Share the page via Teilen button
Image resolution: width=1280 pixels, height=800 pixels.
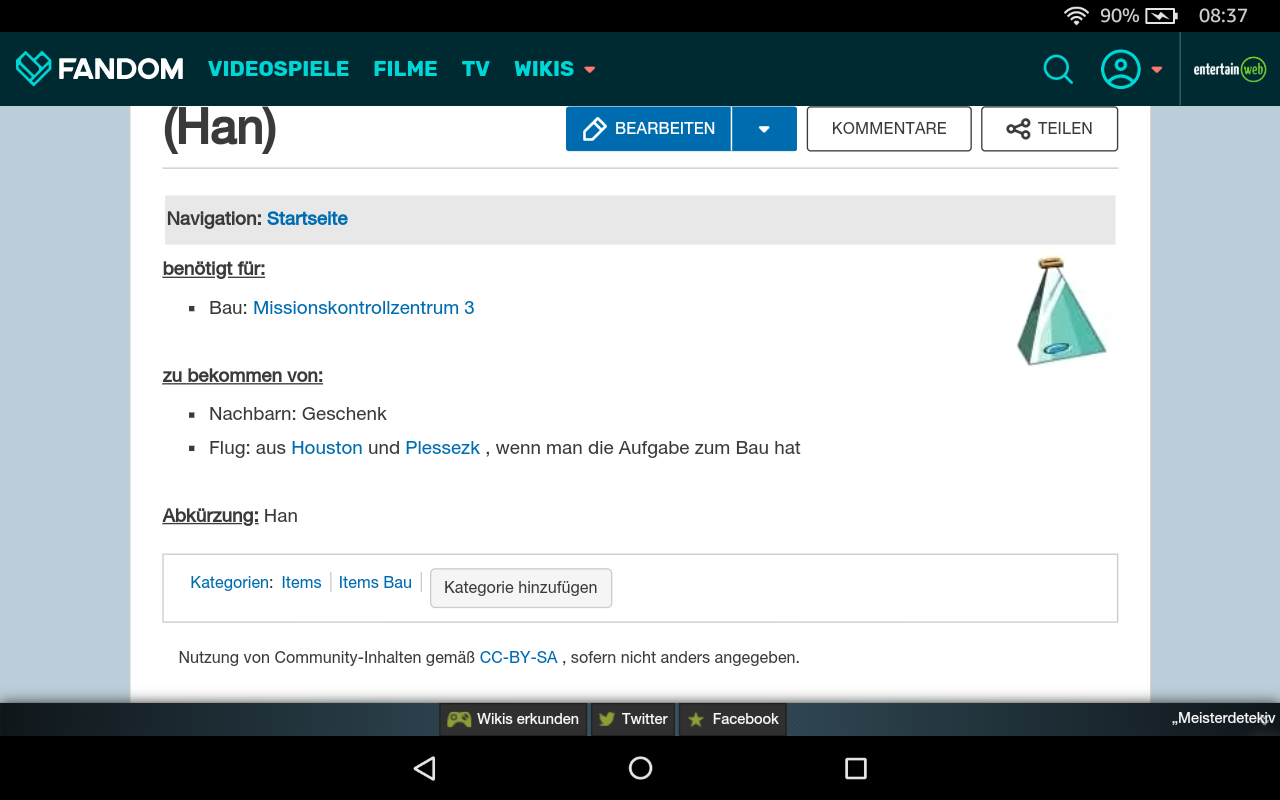(1049, 129)
